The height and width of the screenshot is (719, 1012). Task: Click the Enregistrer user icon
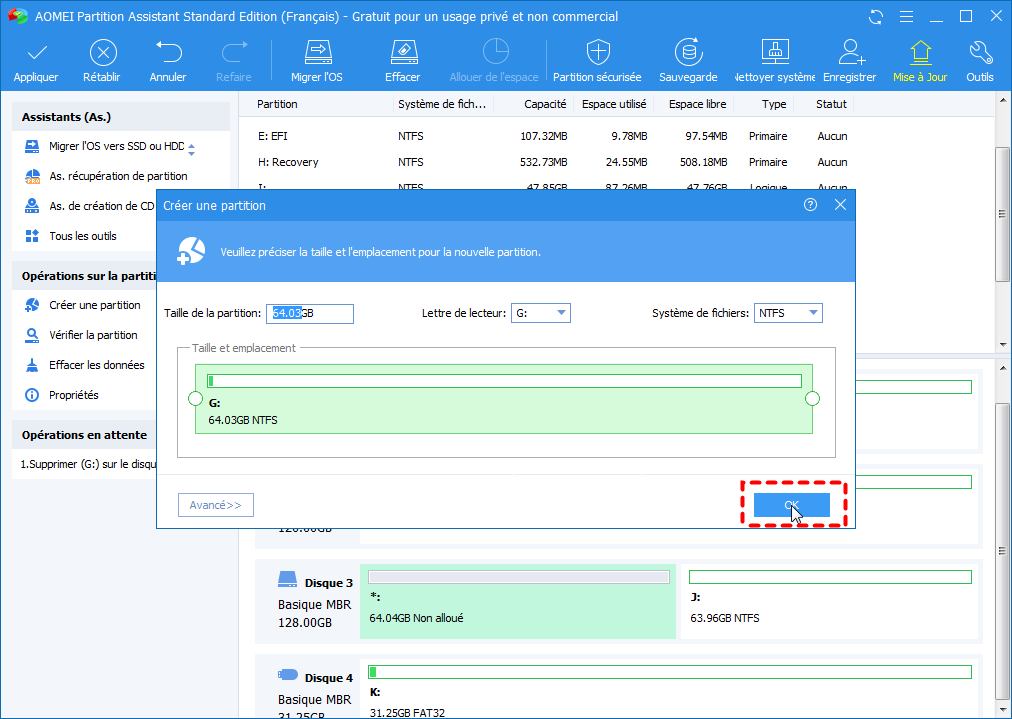[x=850, y=53]
